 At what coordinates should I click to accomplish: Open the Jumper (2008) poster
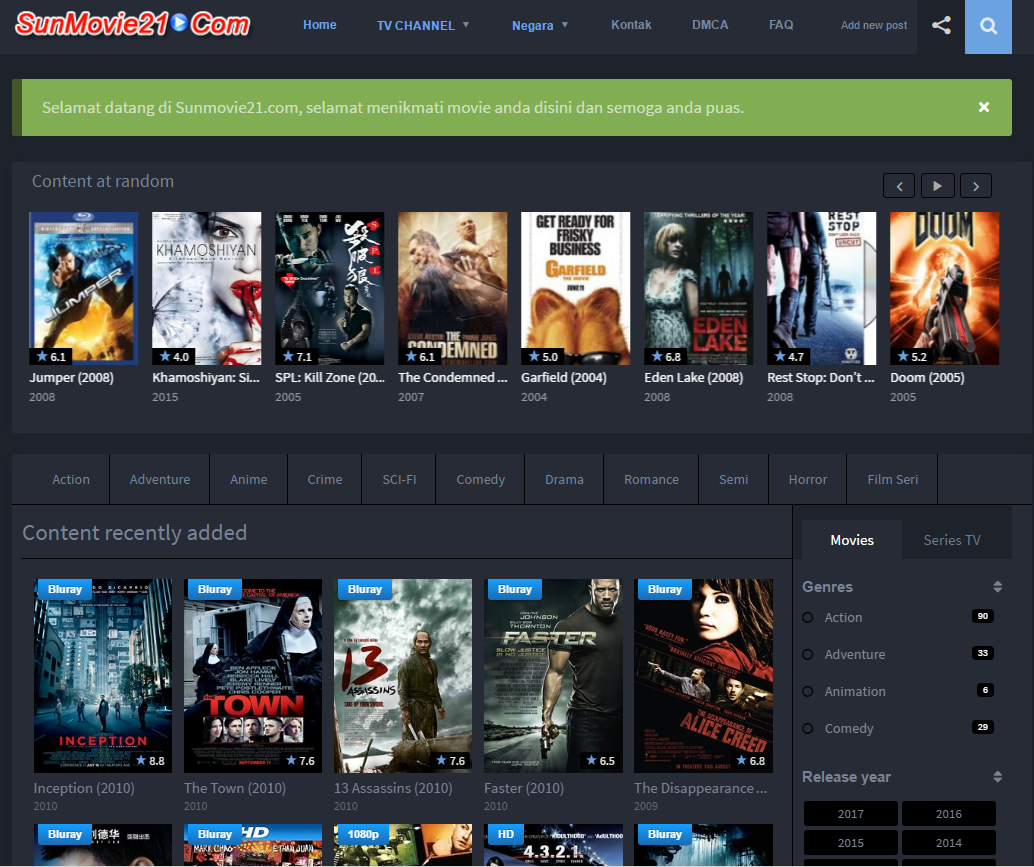point(84,288)
